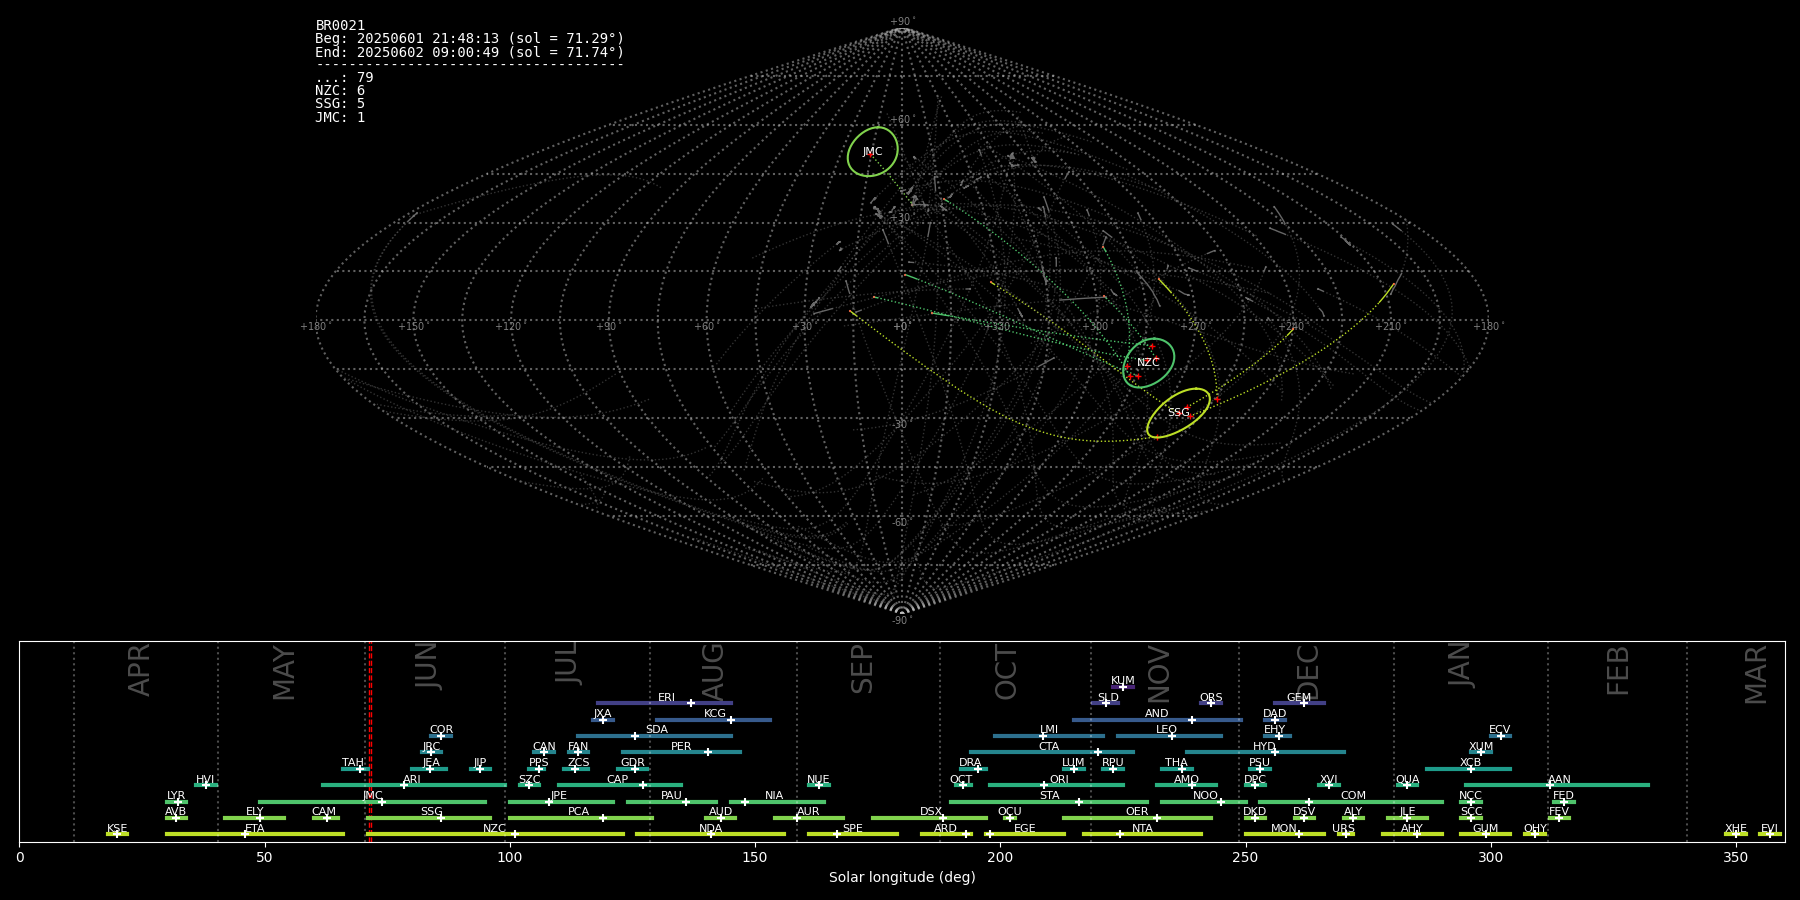Click the HVI shower label on the timeline
This screenshot has height=900, width=1800.
click(x=205, y=780)
